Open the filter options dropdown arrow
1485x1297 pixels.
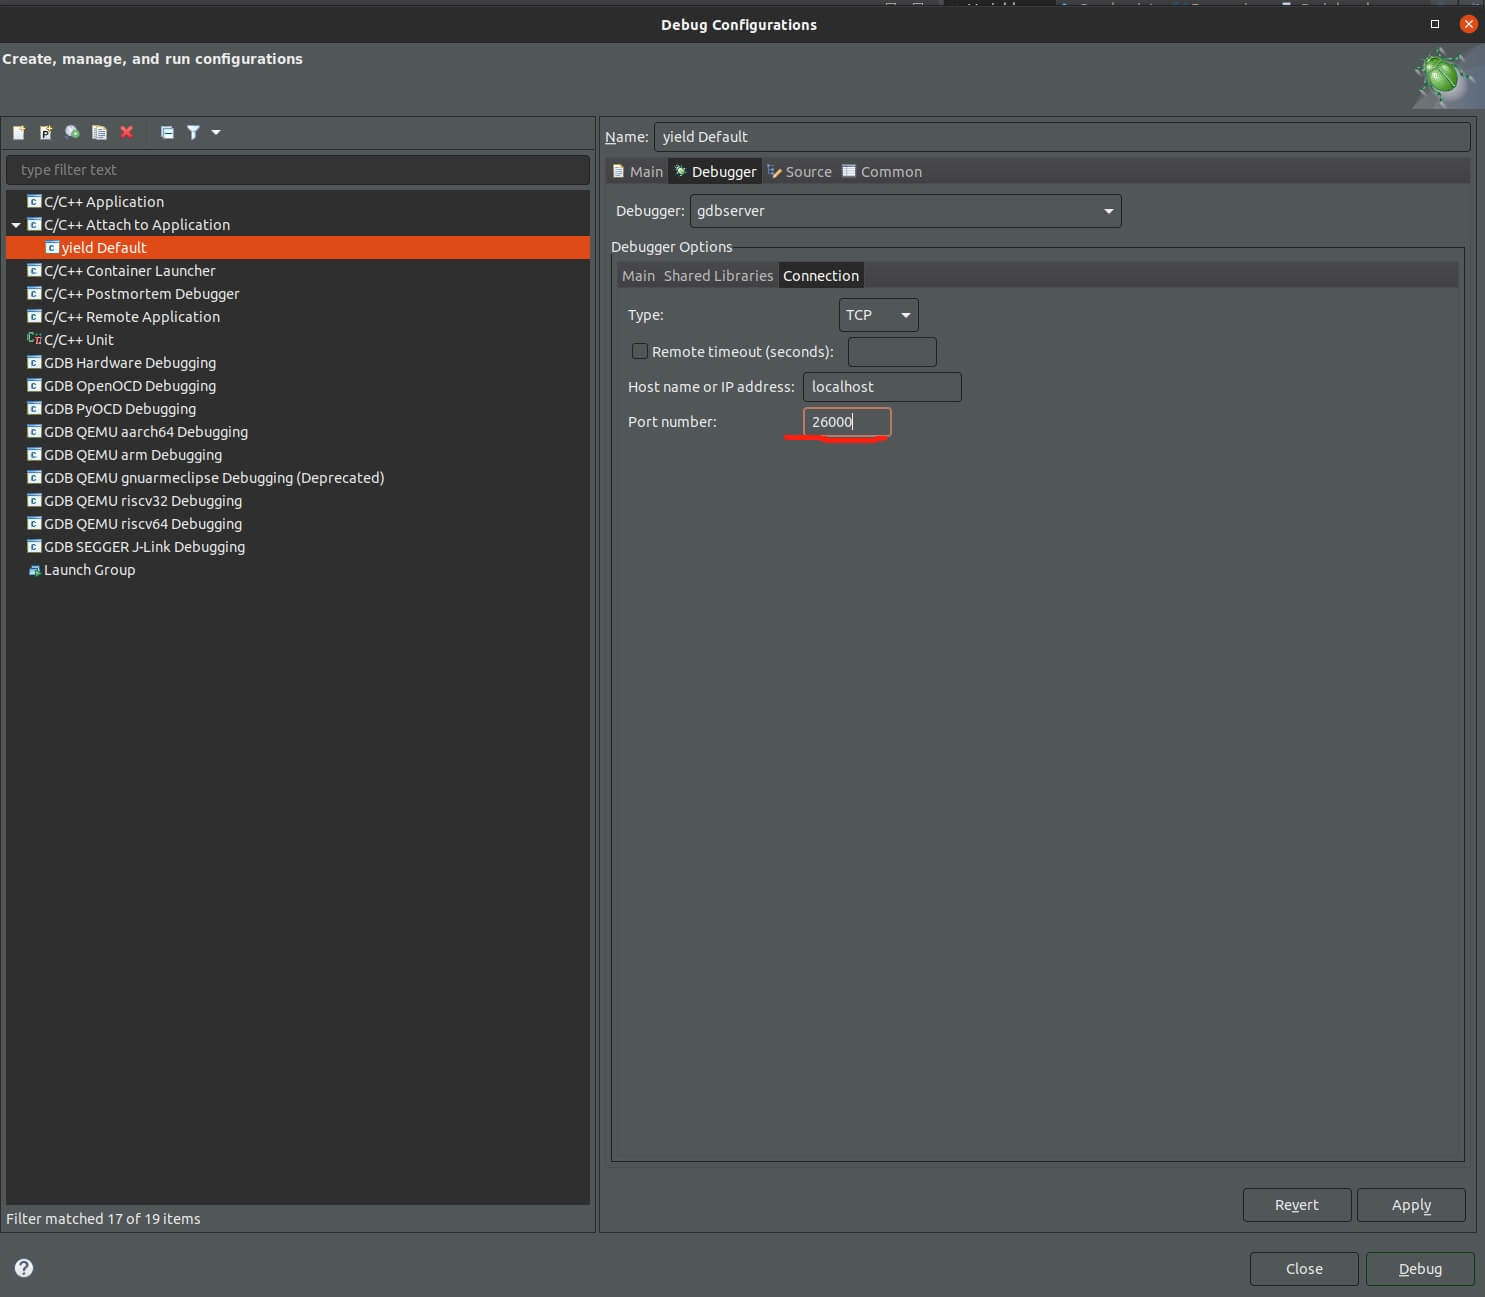tap(216, 132)
